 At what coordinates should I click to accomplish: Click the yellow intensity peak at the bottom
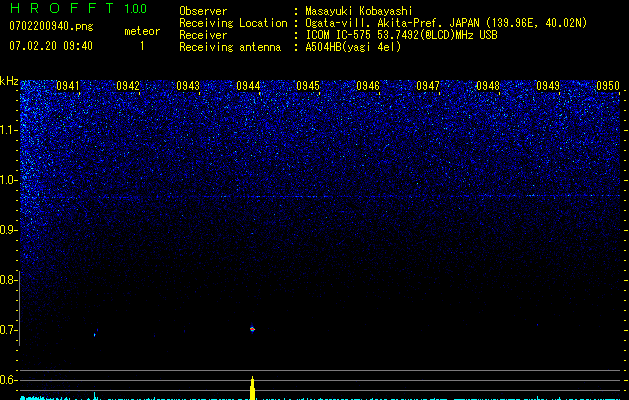tap(252, 388)
